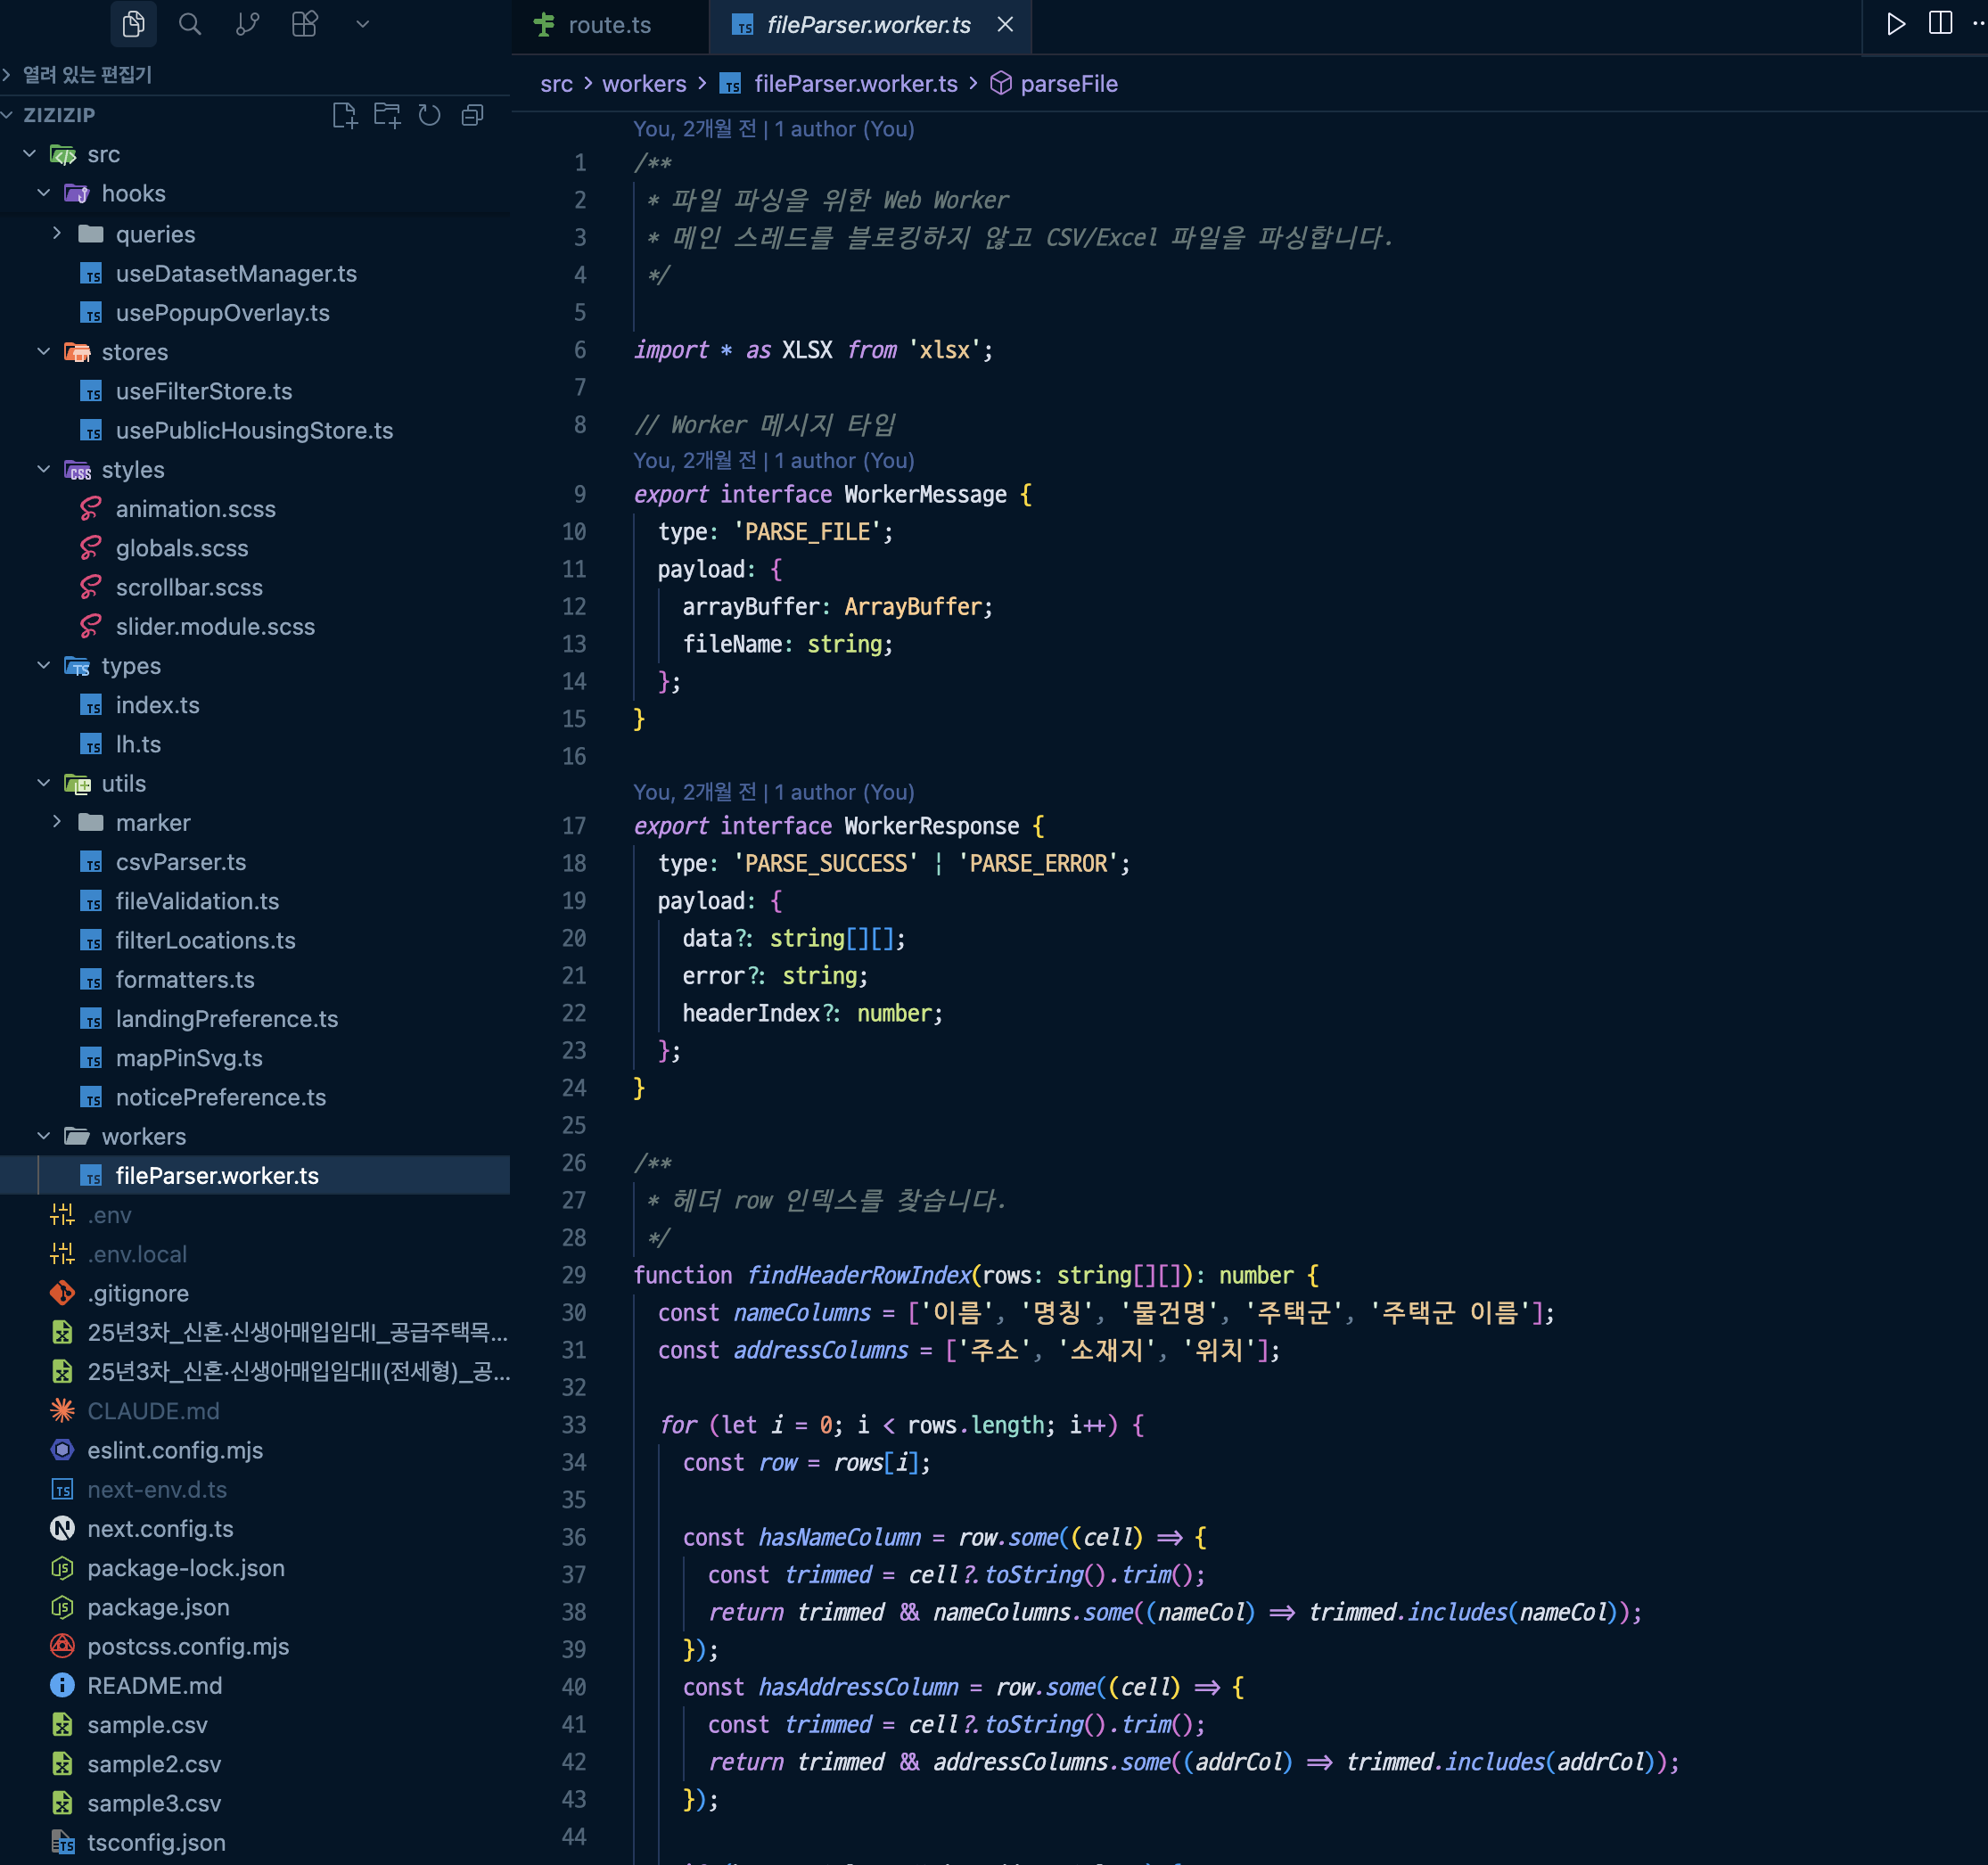Open the Search view in the sidebar
1988x1865 pixels.
point(190,24)
